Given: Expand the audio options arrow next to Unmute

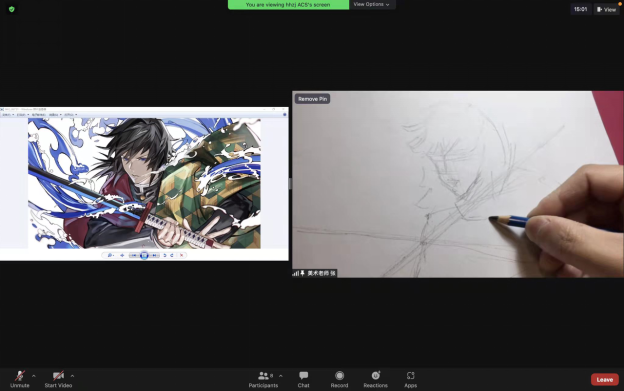Looking at the screenshot, I should 34,376.
